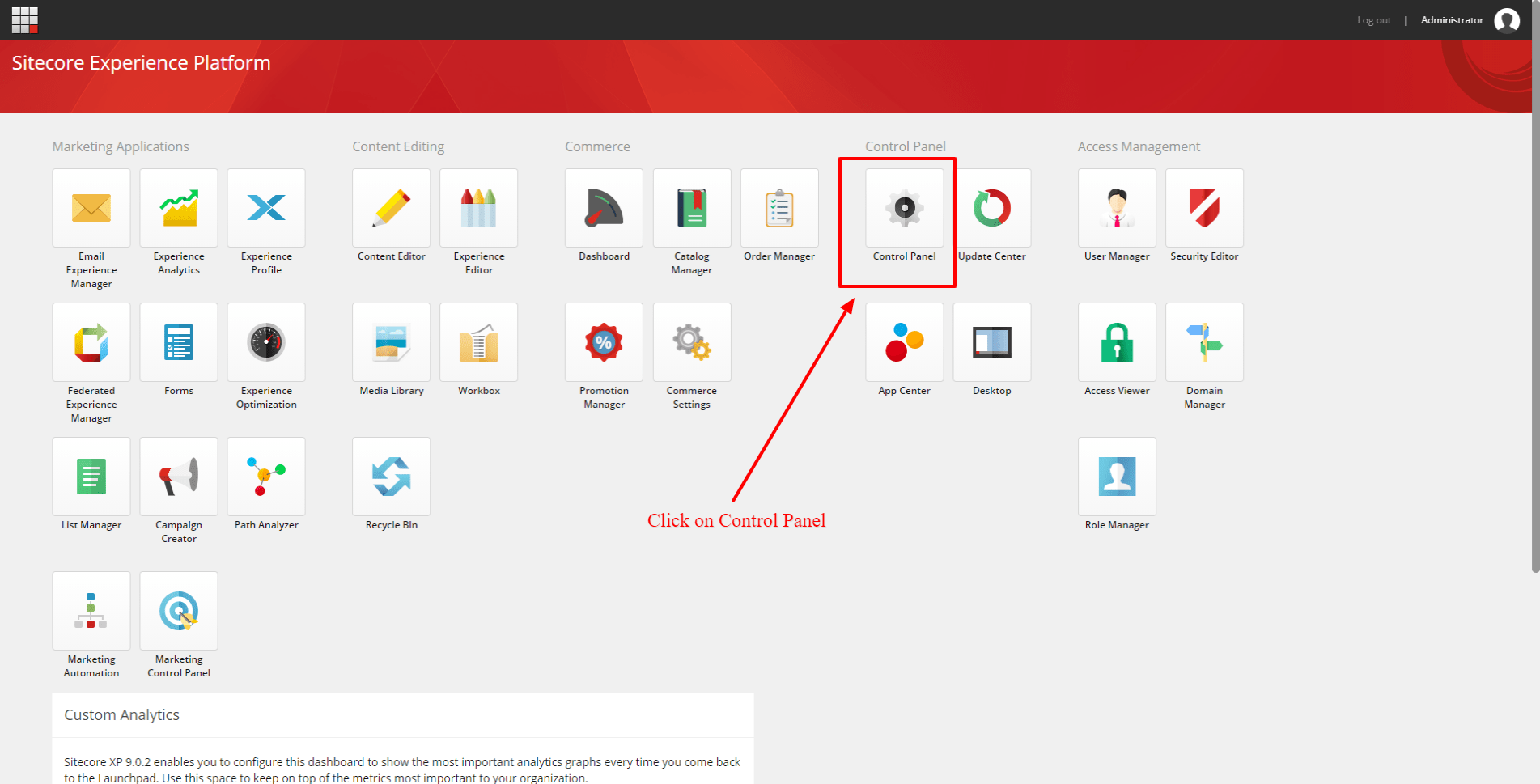The image size is (1540, 784).
Task: Click the launchpad grid icon
Action: click(x=25, y=19)
